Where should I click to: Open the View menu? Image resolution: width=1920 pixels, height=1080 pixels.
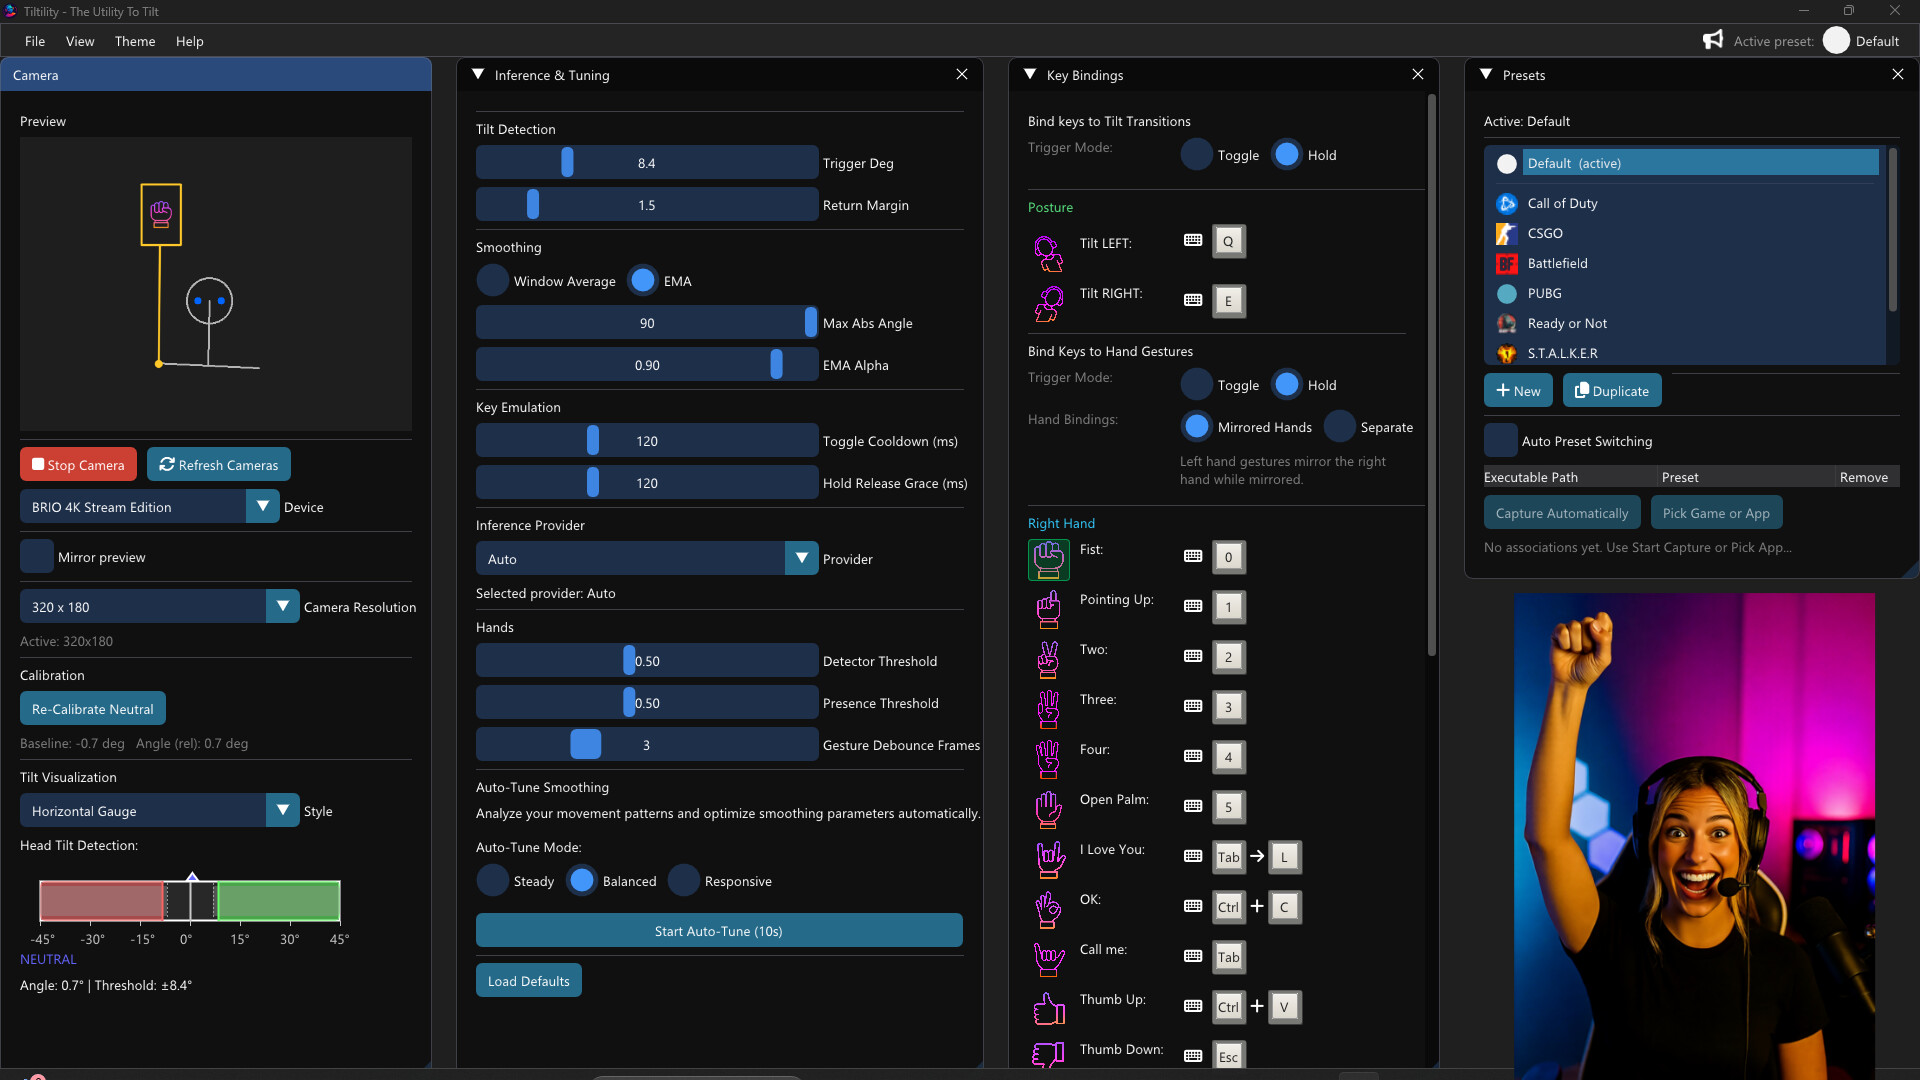point(80,41)
